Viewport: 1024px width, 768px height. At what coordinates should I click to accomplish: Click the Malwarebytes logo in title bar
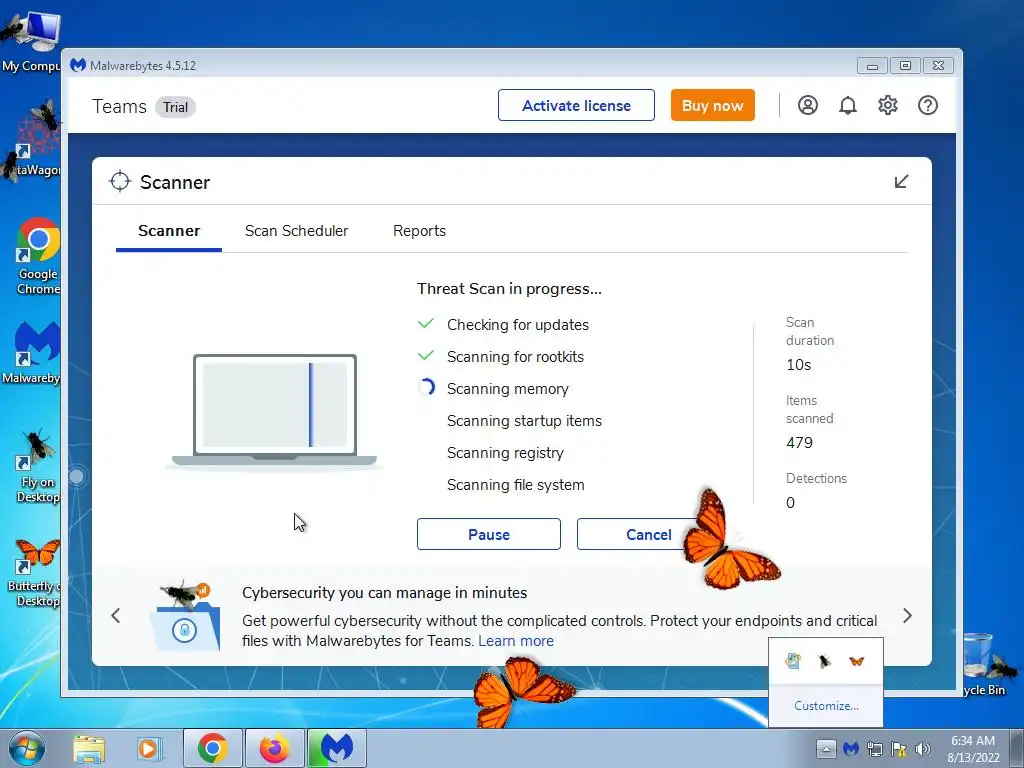[x=78, y=65]
